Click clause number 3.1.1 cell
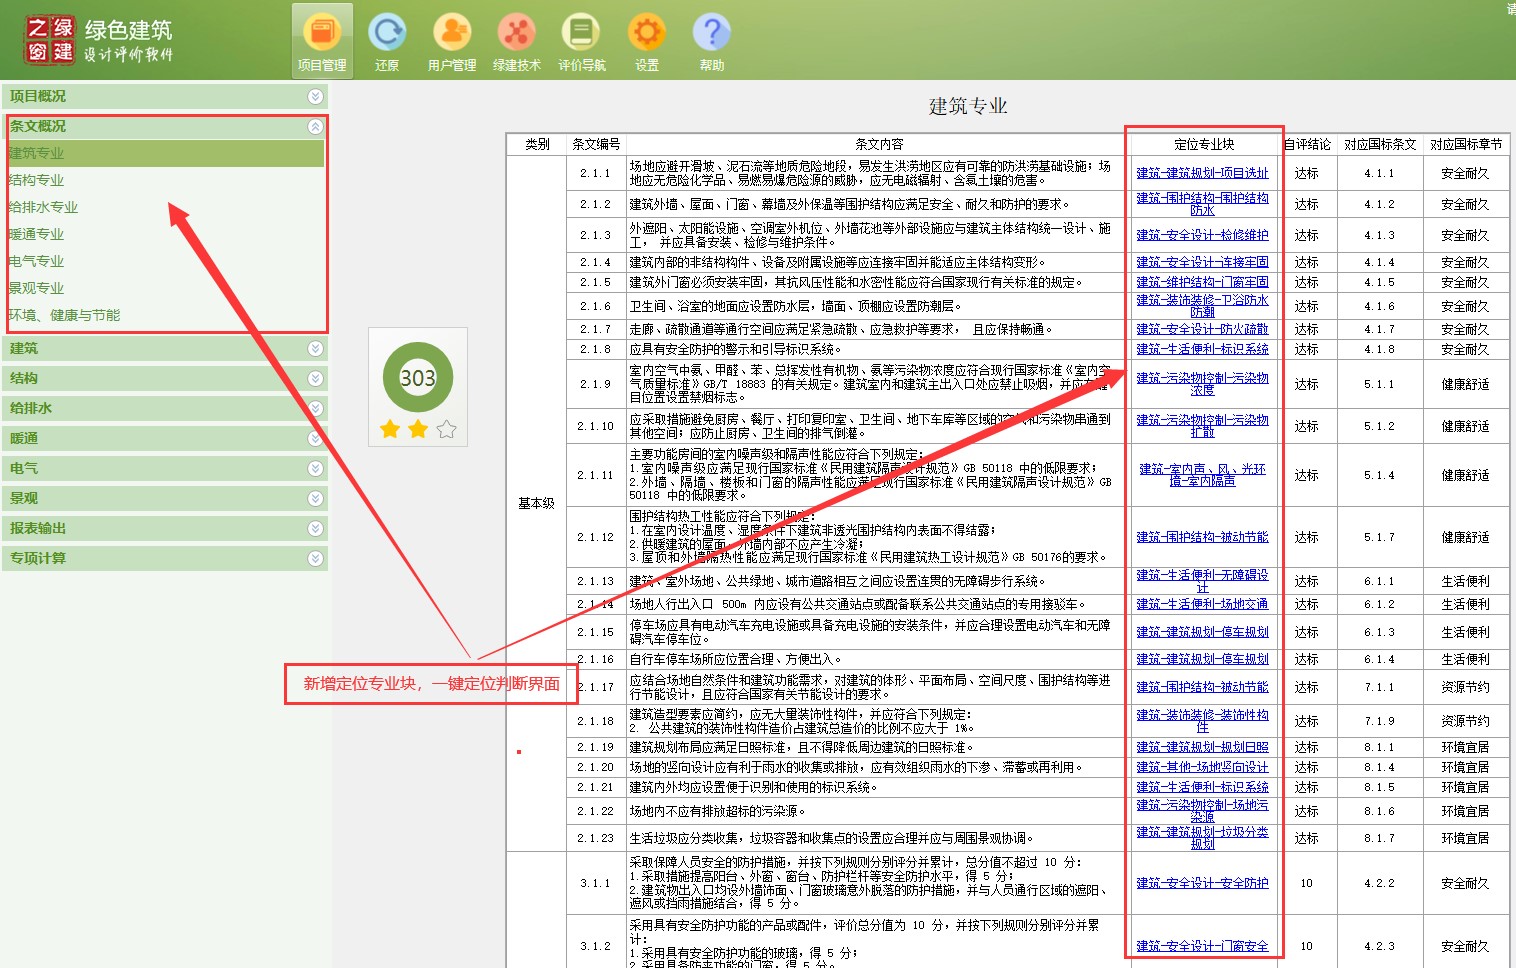The width and height of the screenshot is (1516, 968). point(596,883)
